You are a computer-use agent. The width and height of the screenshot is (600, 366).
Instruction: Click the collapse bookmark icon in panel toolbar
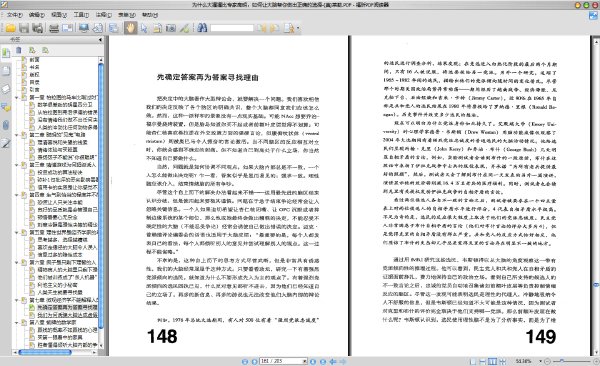(46, 50)
